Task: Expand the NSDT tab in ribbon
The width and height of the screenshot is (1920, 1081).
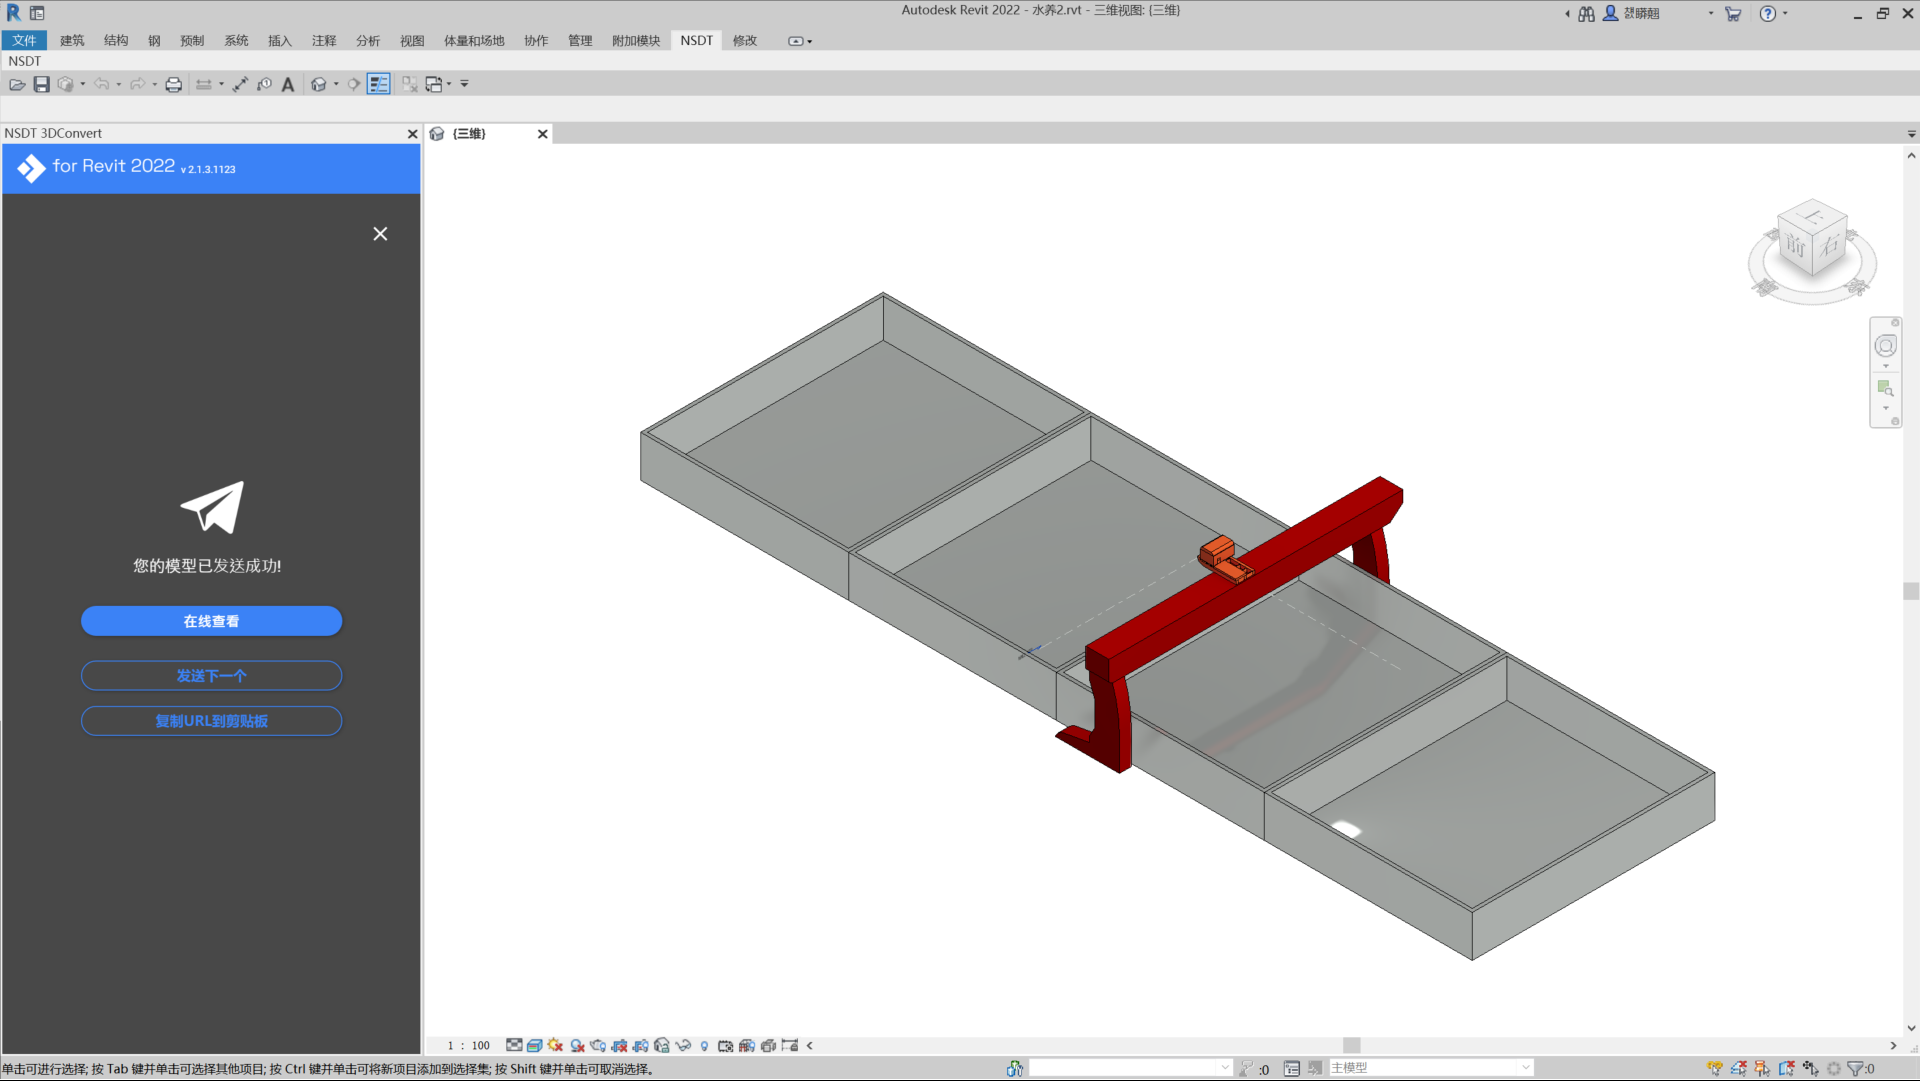Action: click(695, 41)
